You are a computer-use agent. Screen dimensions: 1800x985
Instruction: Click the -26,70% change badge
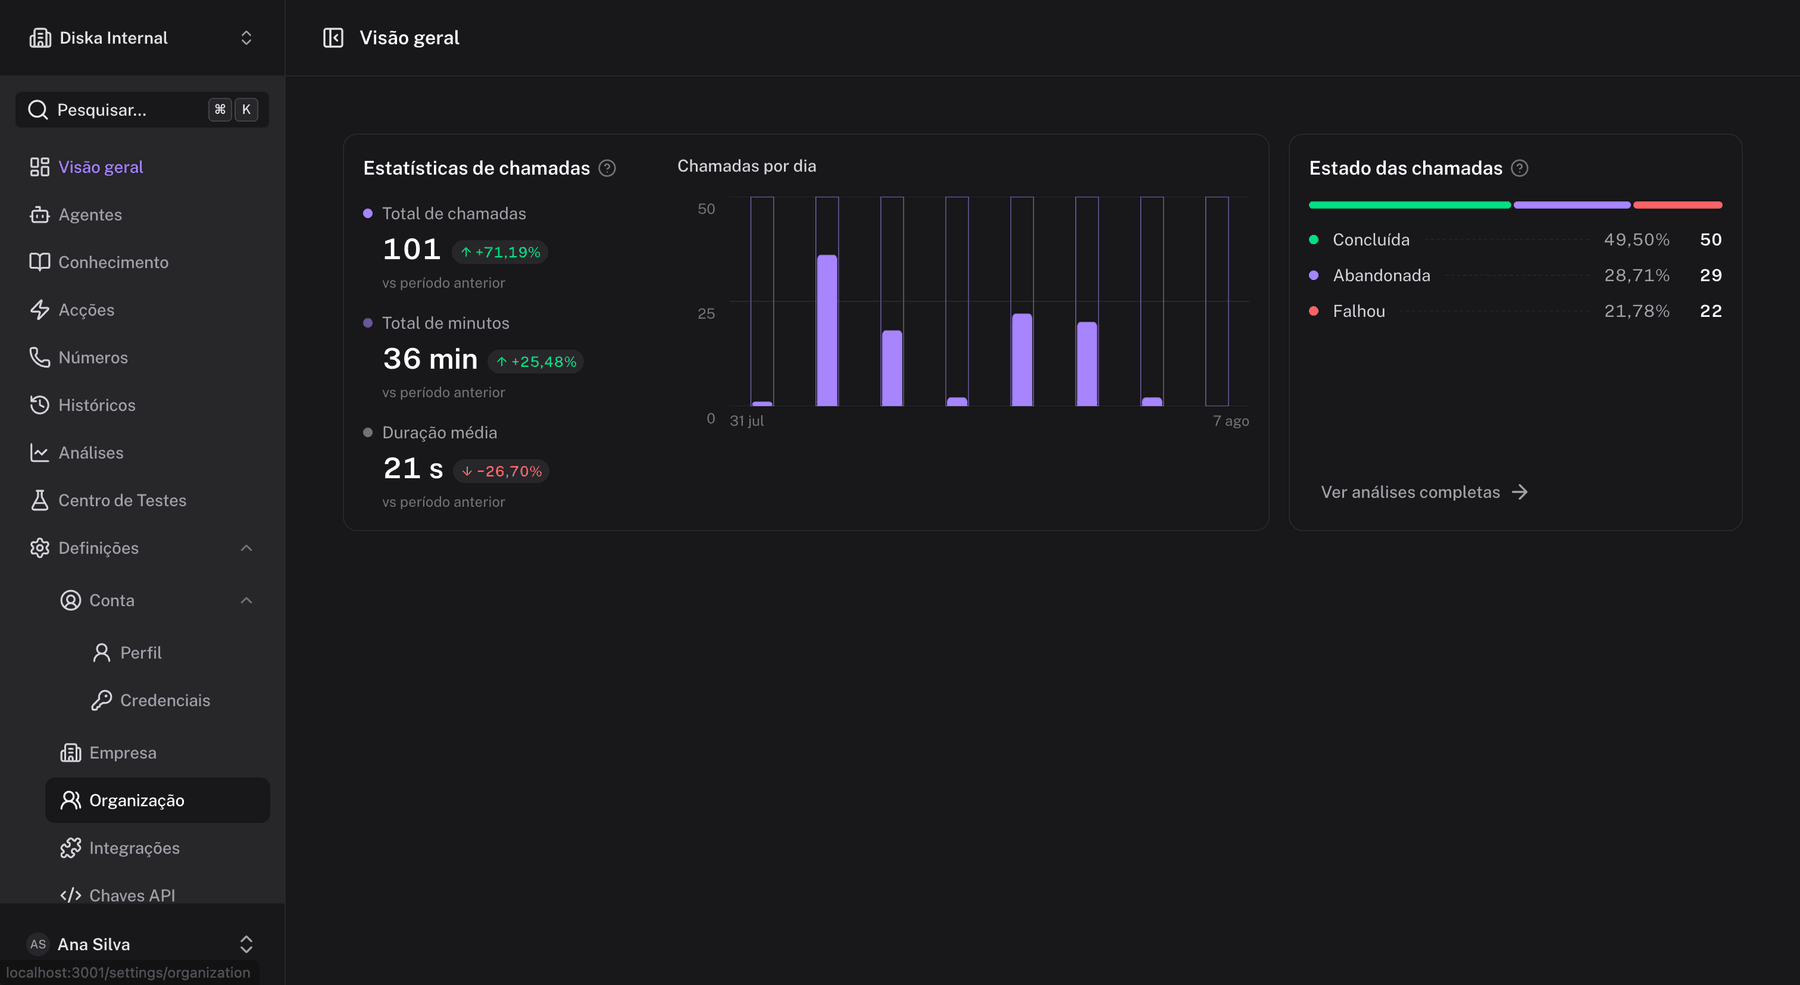pyautogui.click(x=501, y=471)
